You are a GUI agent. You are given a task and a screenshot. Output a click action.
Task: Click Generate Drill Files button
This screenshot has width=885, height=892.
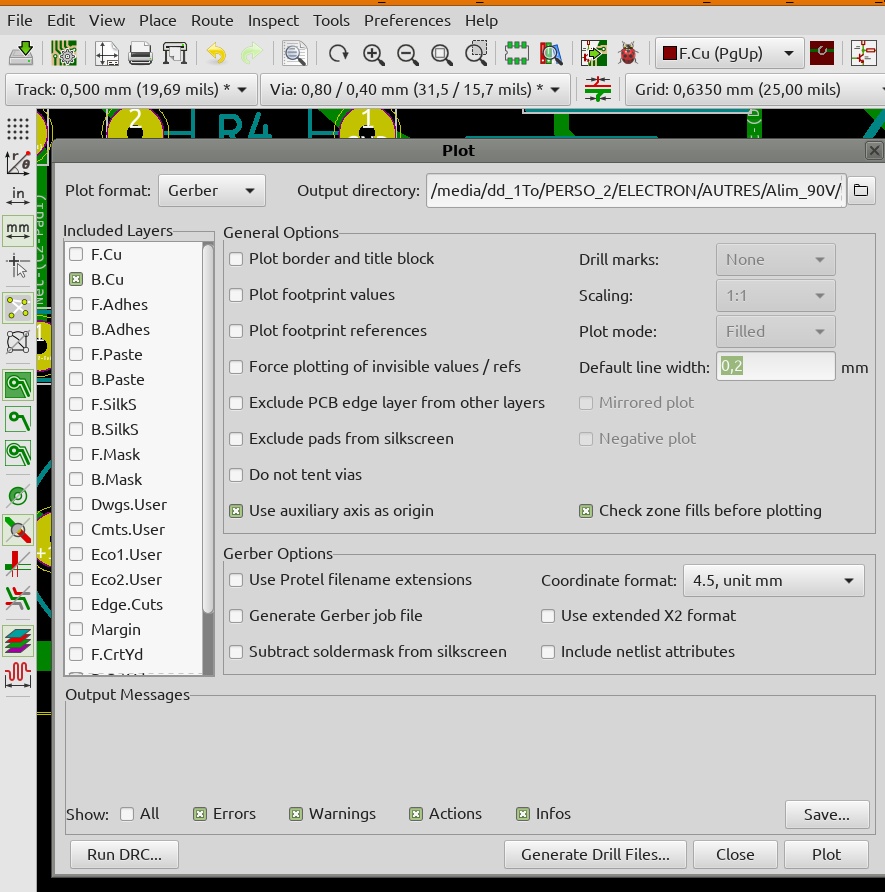pyautogui.click(x=595, y=854)
